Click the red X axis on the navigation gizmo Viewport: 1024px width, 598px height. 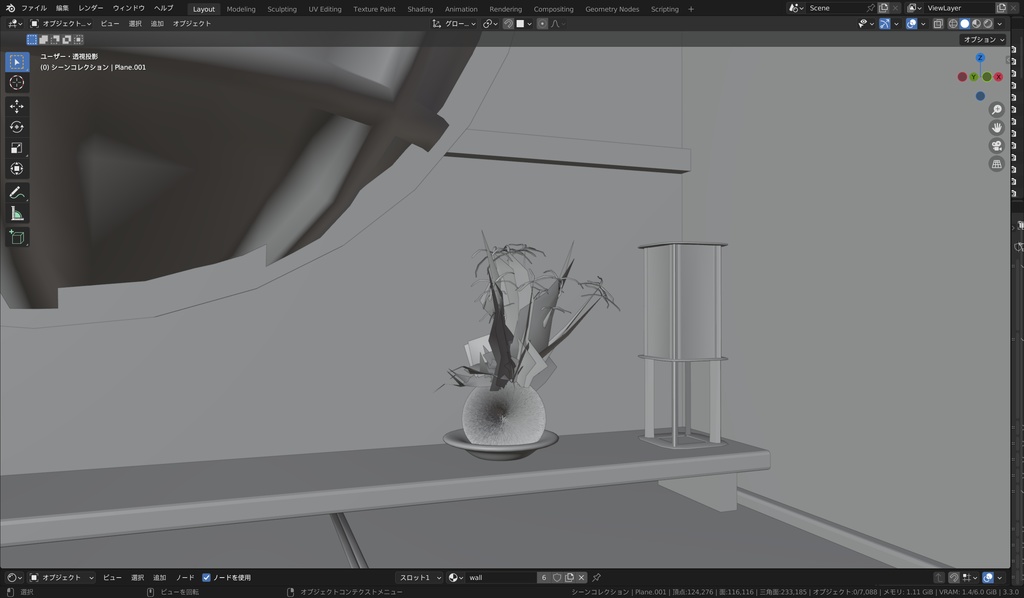(998, 77)
